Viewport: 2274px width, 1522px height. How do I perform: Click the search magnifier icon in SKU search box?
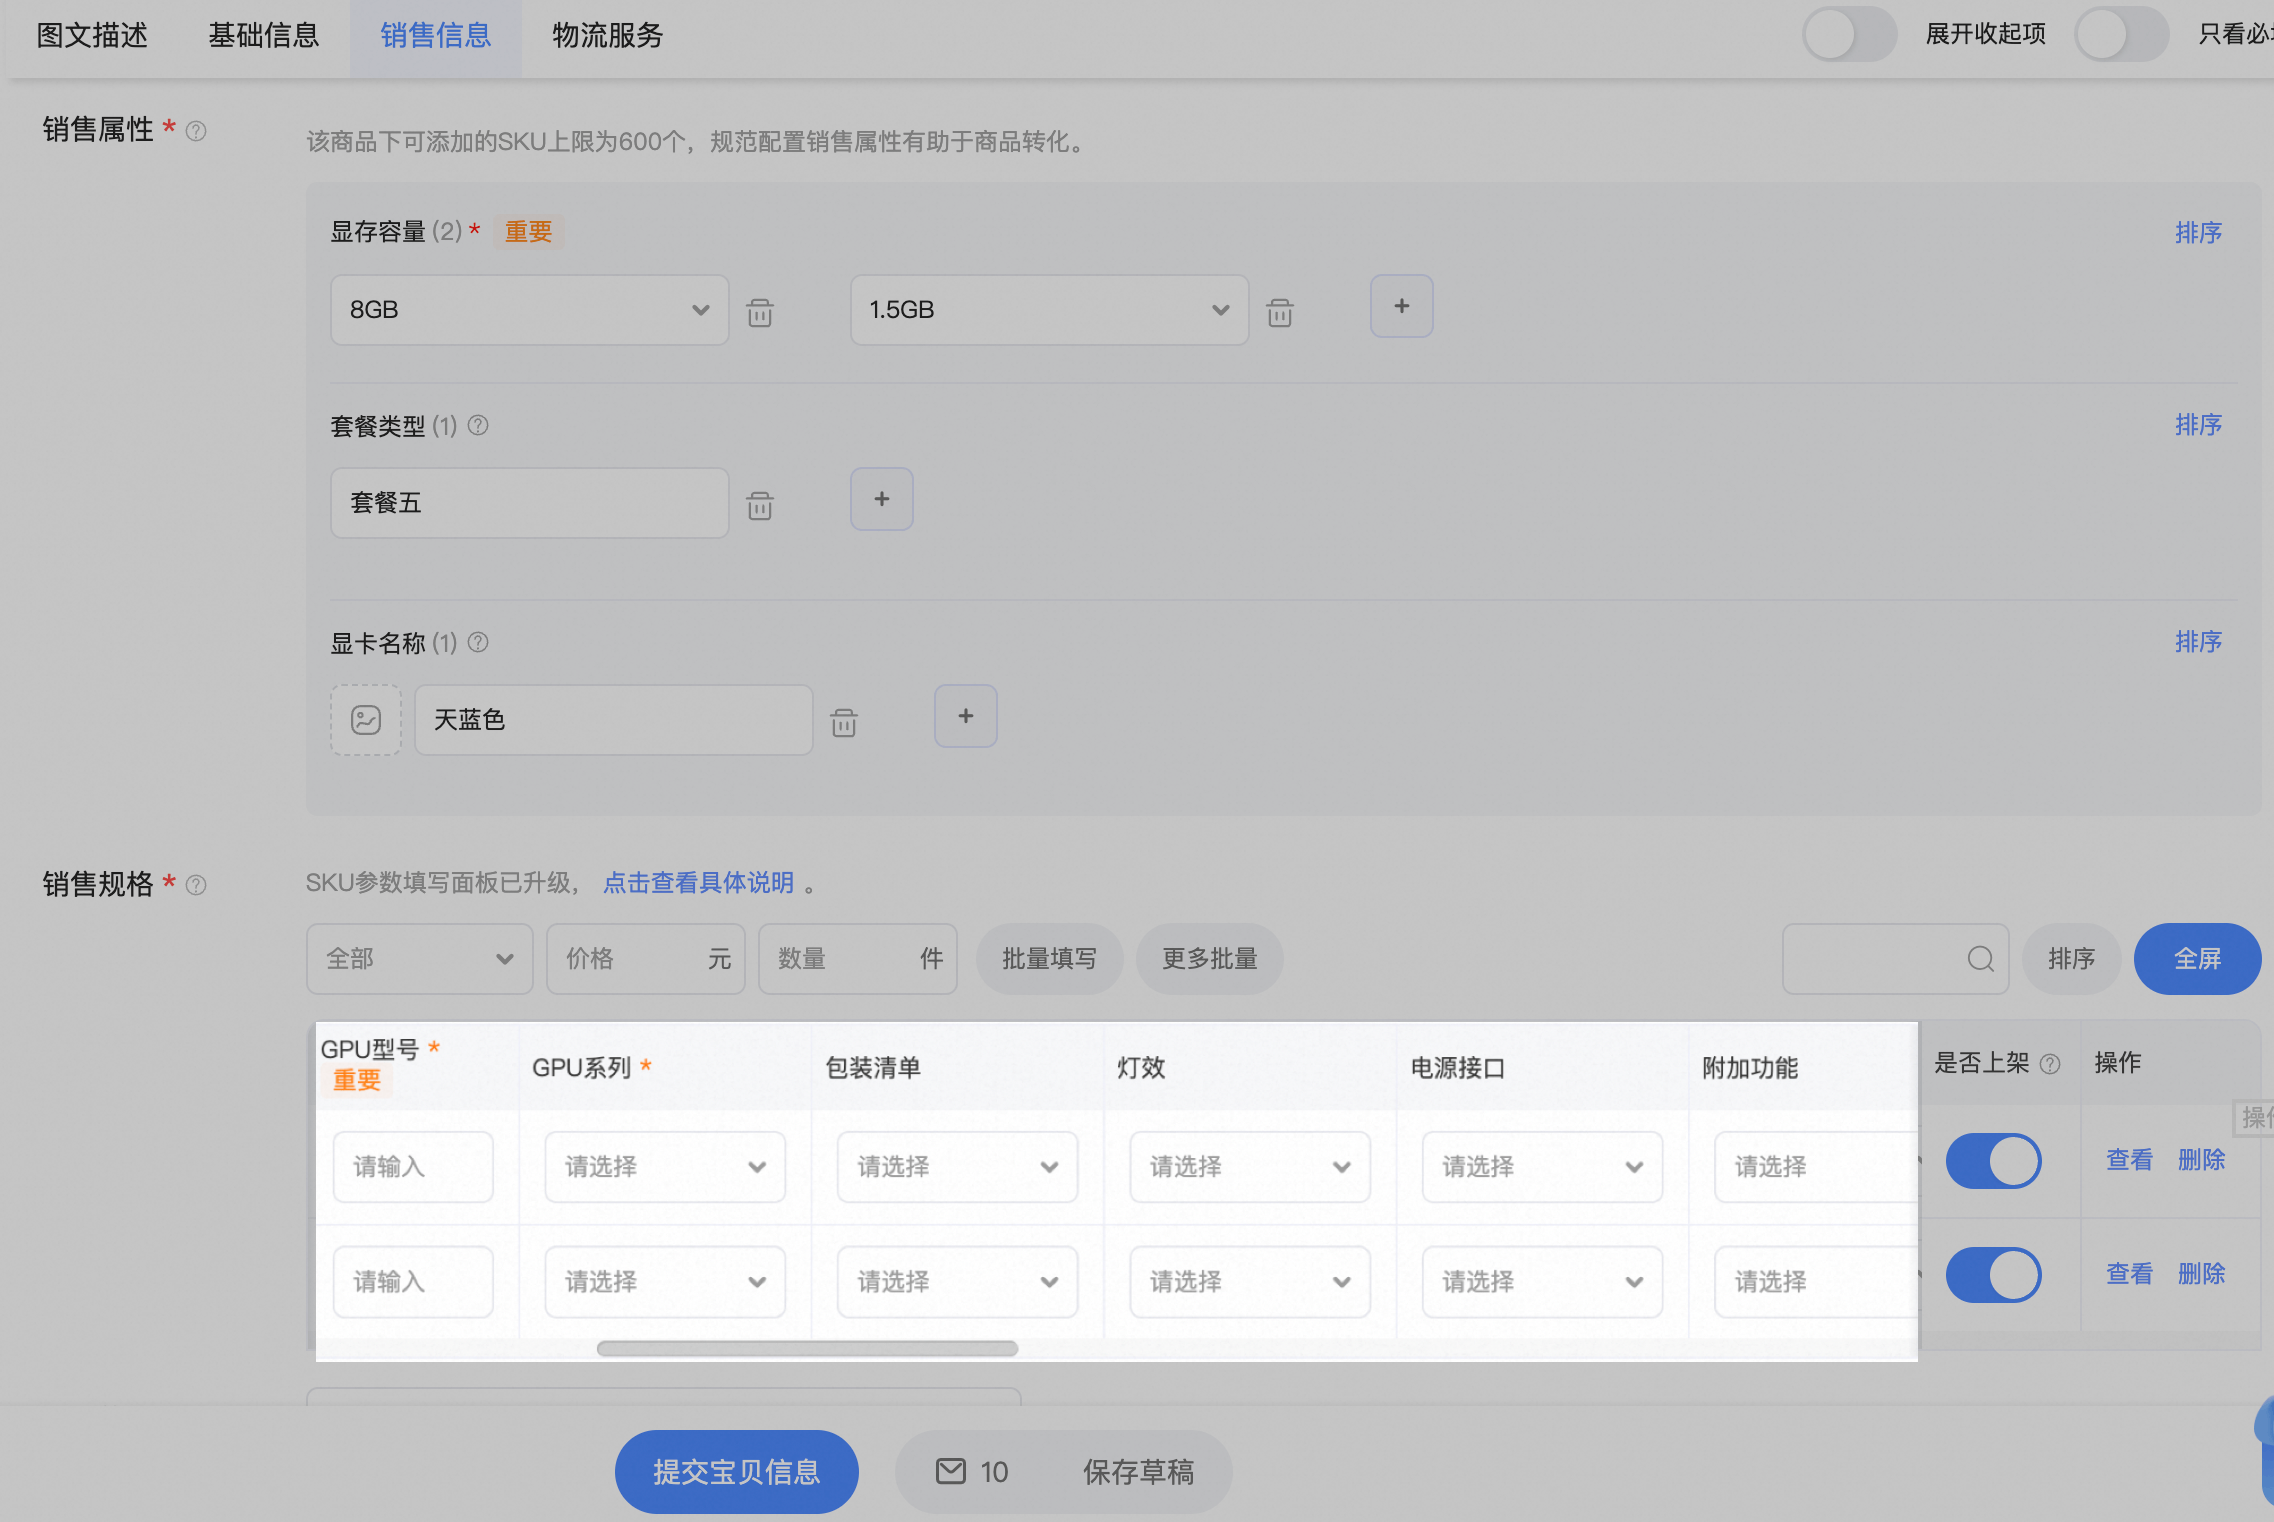coord(1980,959)
